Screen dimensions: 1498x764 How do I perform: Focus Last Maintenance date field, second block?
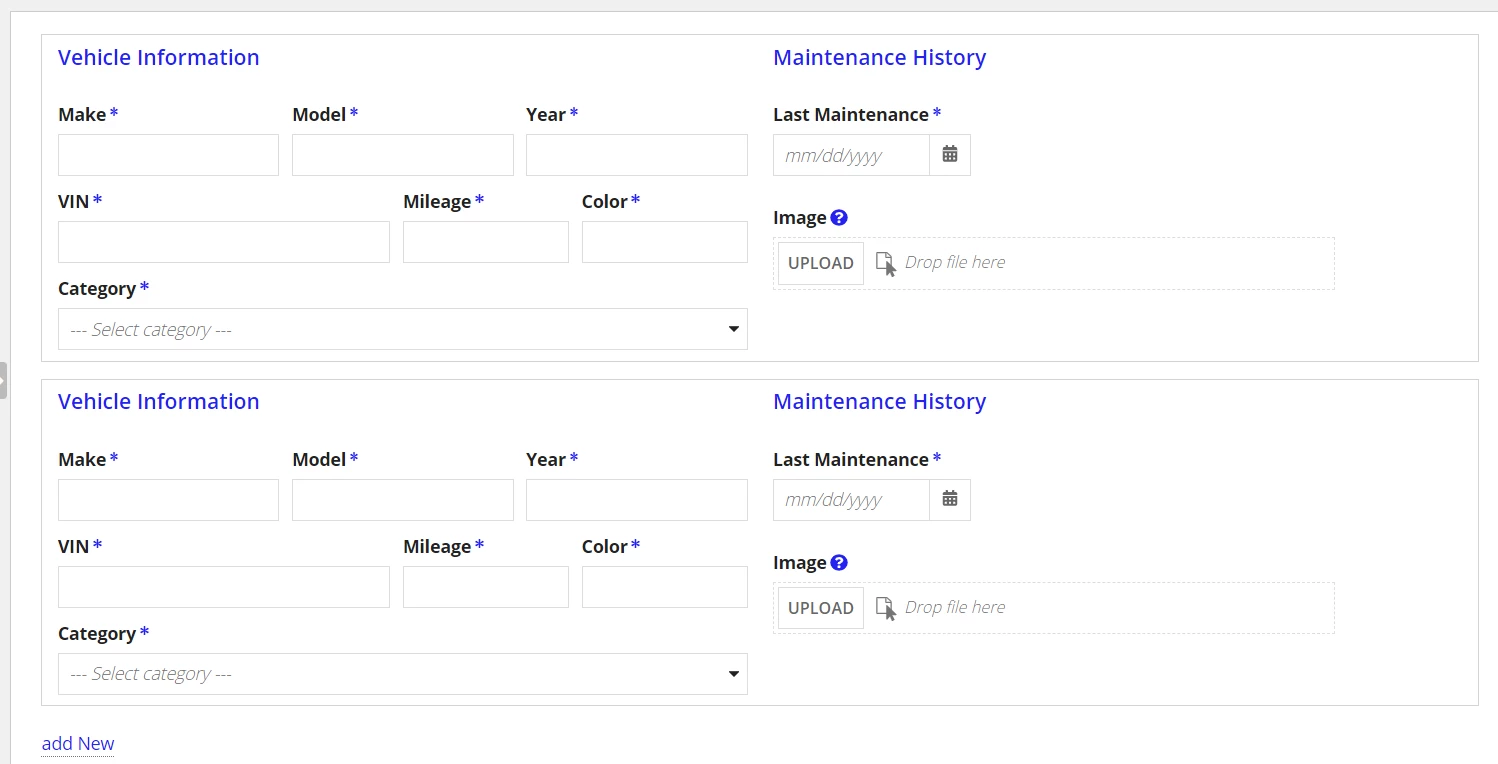(851, 500)
